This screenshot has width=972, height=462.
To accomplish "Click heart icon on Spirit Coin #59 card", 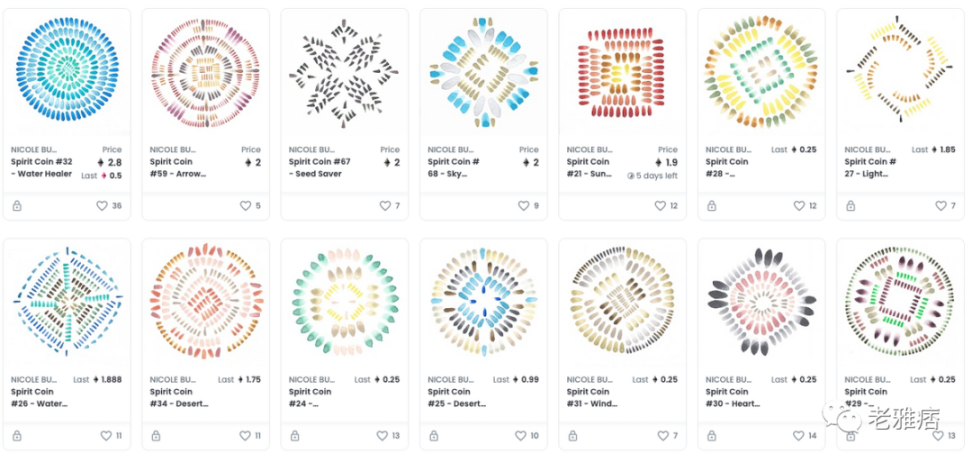I will [242, 206].
